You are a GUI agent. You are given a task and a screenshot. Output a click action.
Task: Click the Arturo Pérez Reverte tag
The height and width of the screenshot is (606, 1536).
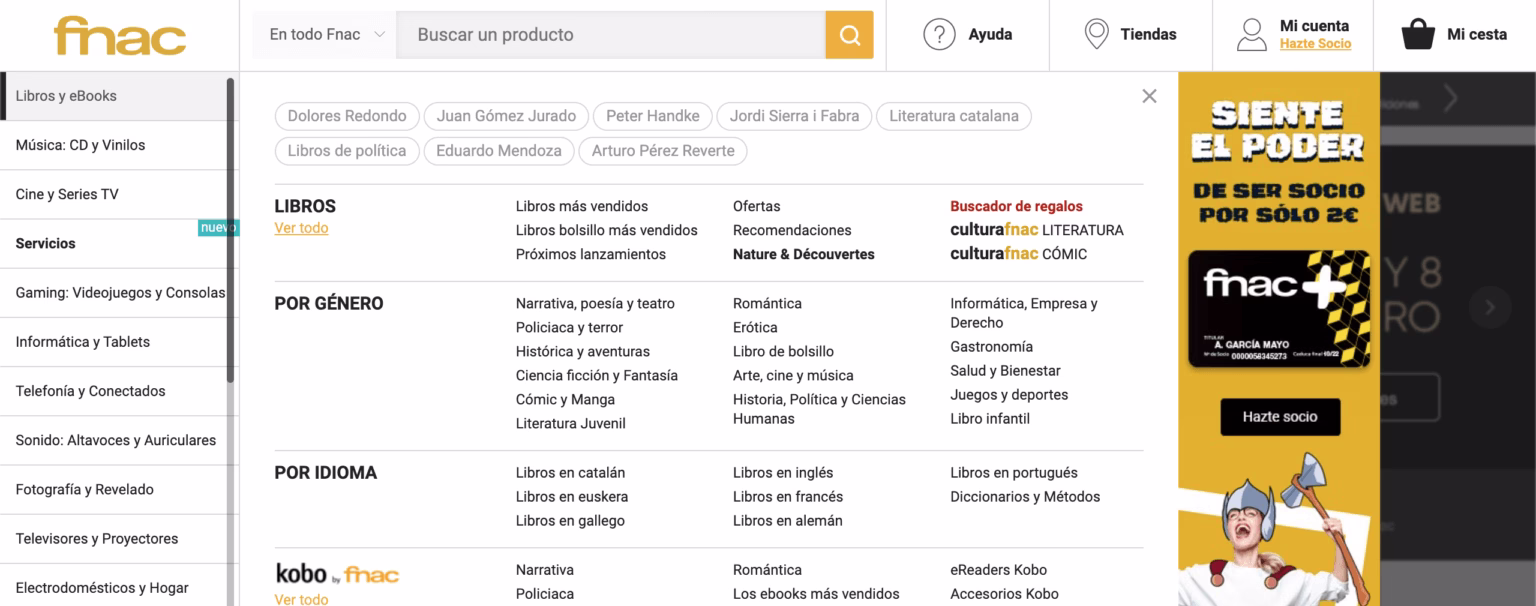(x=663, y=151)
